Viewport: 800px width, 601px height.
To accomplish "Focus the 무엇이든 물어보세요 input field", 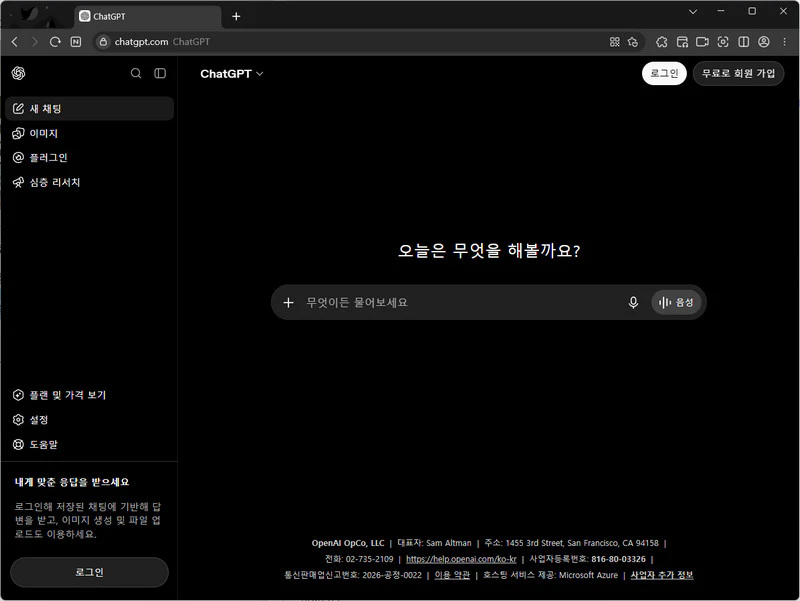I will (459, 303).
